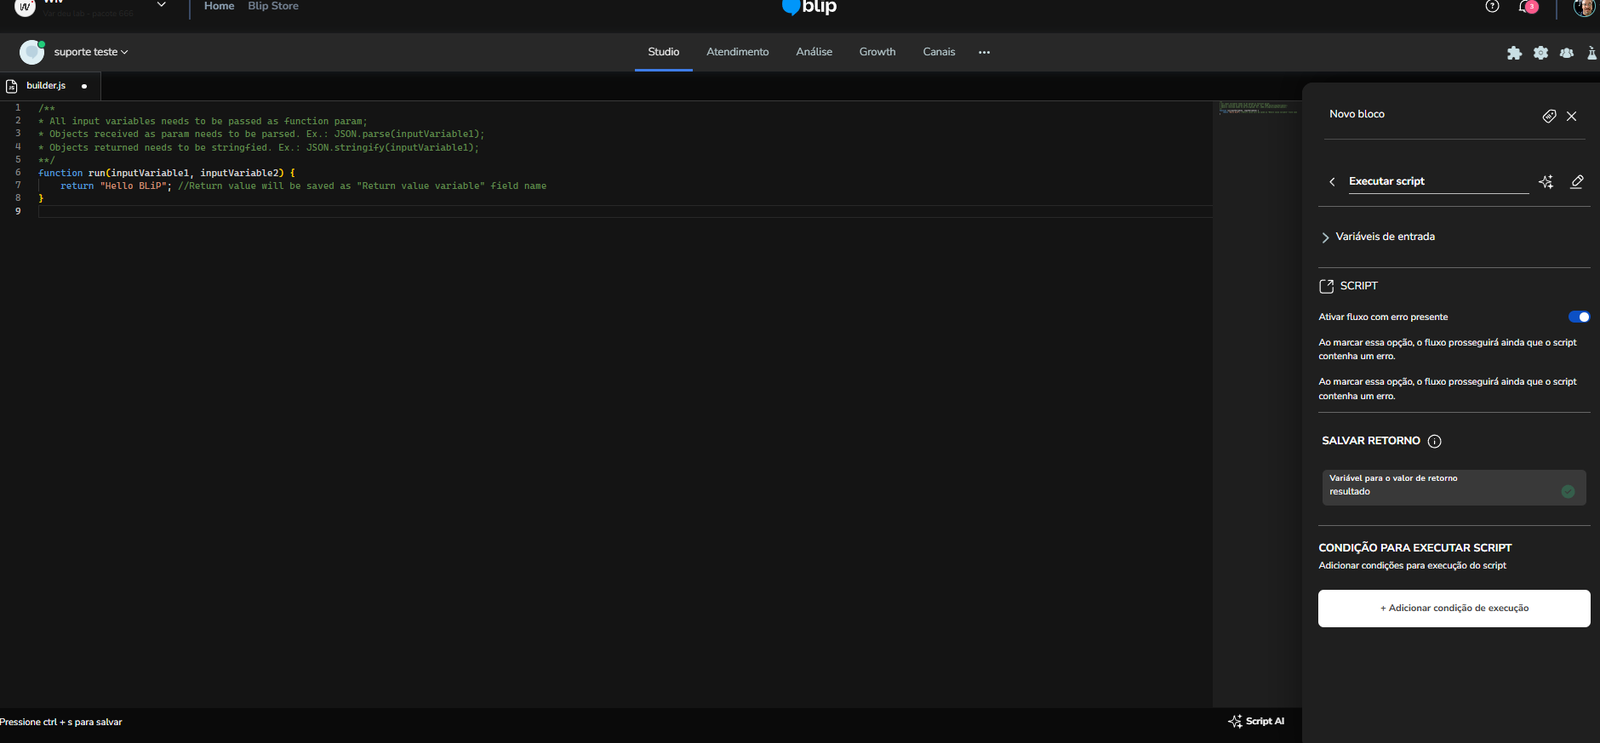The width and height of the screenshot is (1600, 743).
Task: Click the suporte teste bot avatar
Action: pos(32,52)
